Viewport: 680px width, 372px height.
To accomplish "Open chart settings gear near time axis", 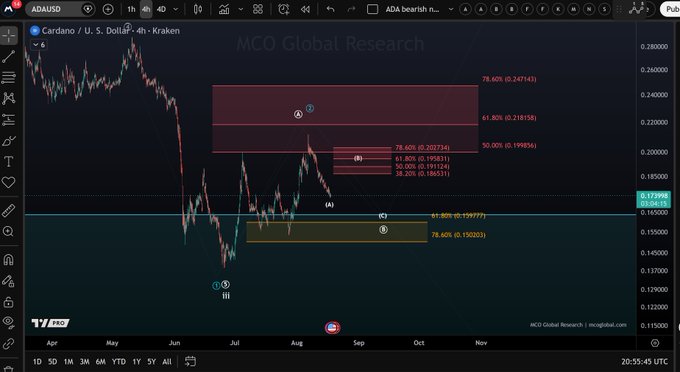I will 655,343.
